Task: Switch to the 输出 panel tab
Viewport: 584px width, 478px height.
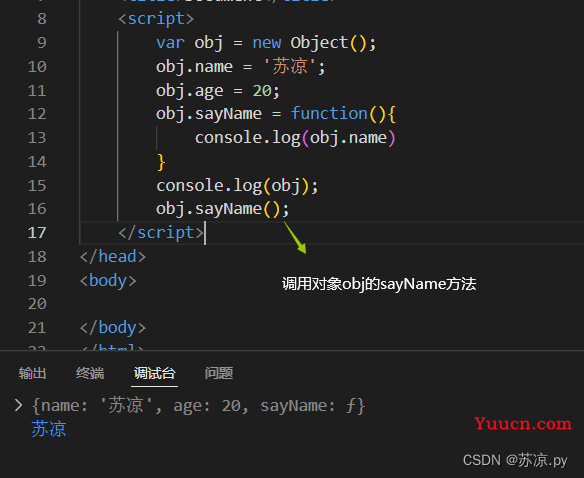Action: click(x=32, y=373)
